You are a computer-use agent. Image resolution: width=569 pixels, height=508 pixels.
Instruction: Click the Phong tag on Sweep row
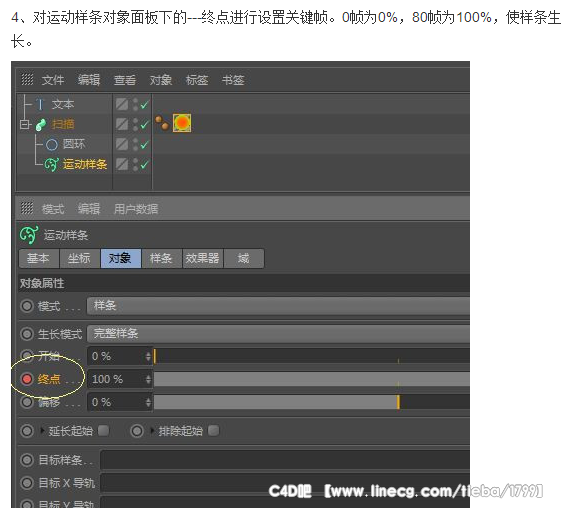coord(162,123)
